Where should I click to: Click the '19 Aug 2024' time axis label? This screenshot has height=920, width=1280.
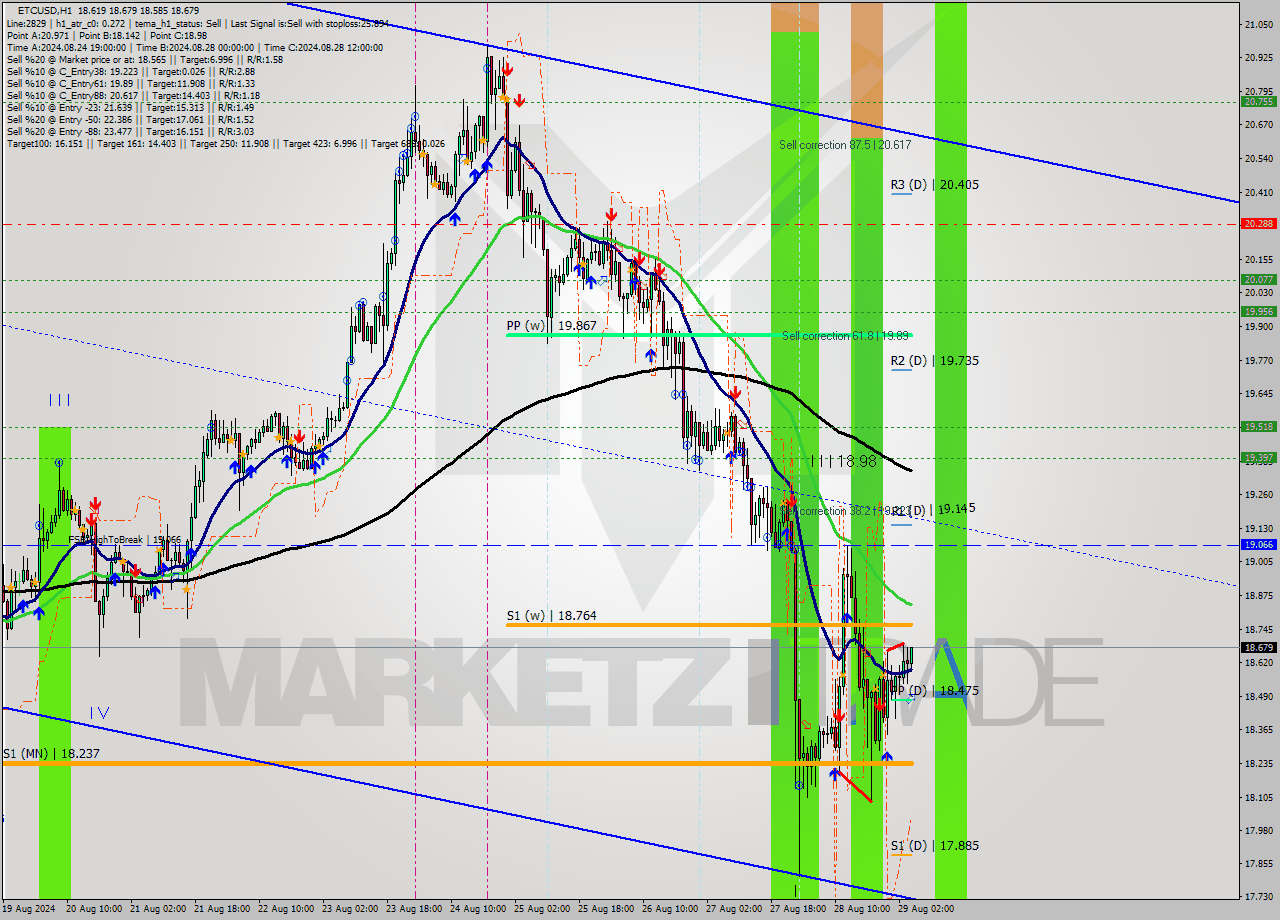(28, 910)
